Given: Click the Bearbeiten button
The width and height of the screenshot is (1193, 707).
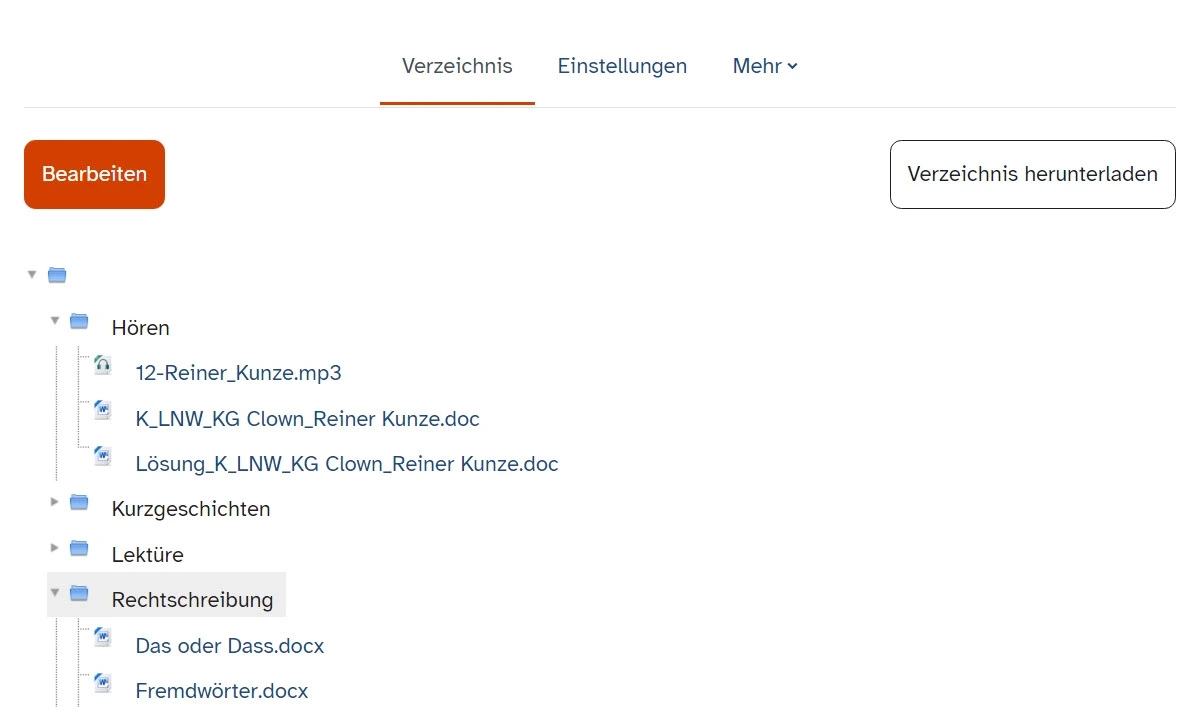Looking at the screenshot, I should click(94, 174).
